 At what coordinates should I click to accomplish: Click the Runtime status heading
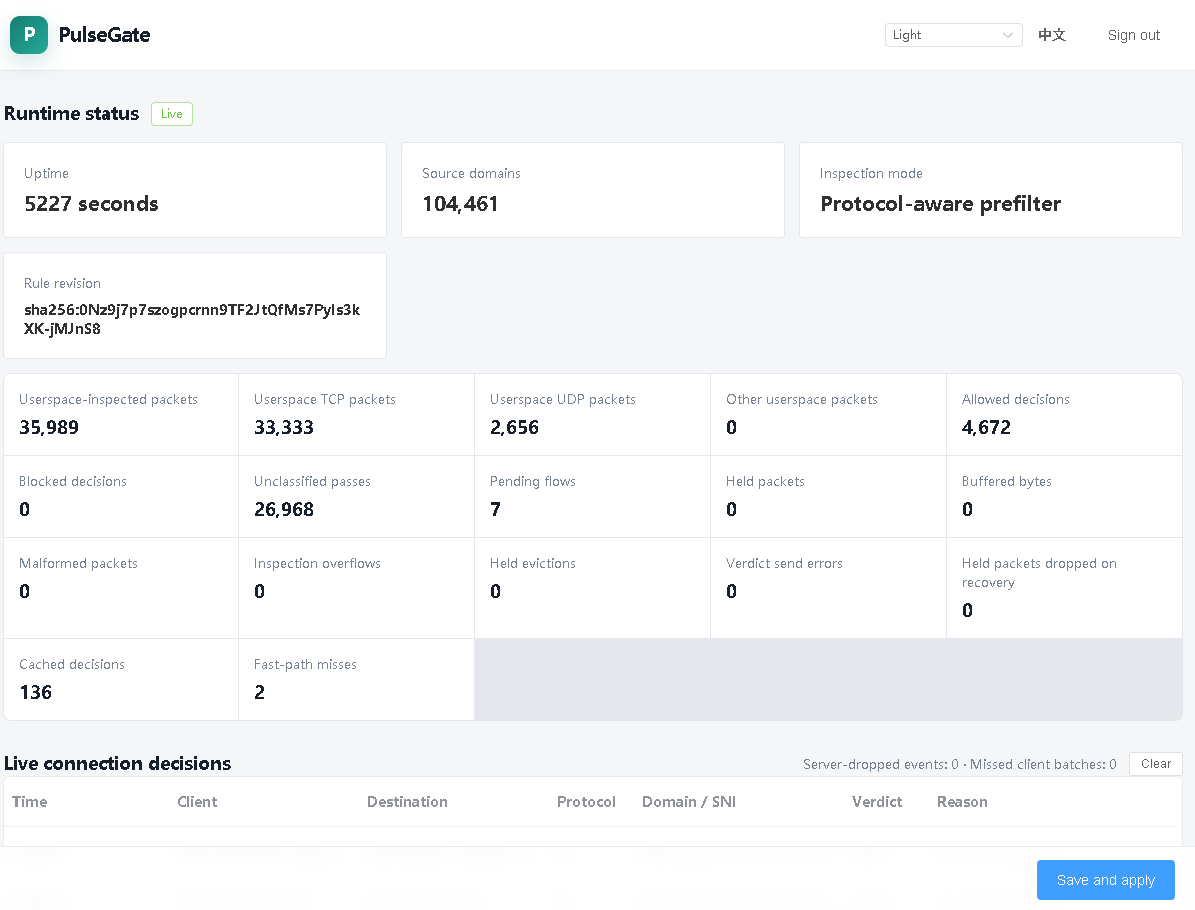point(72,114)
